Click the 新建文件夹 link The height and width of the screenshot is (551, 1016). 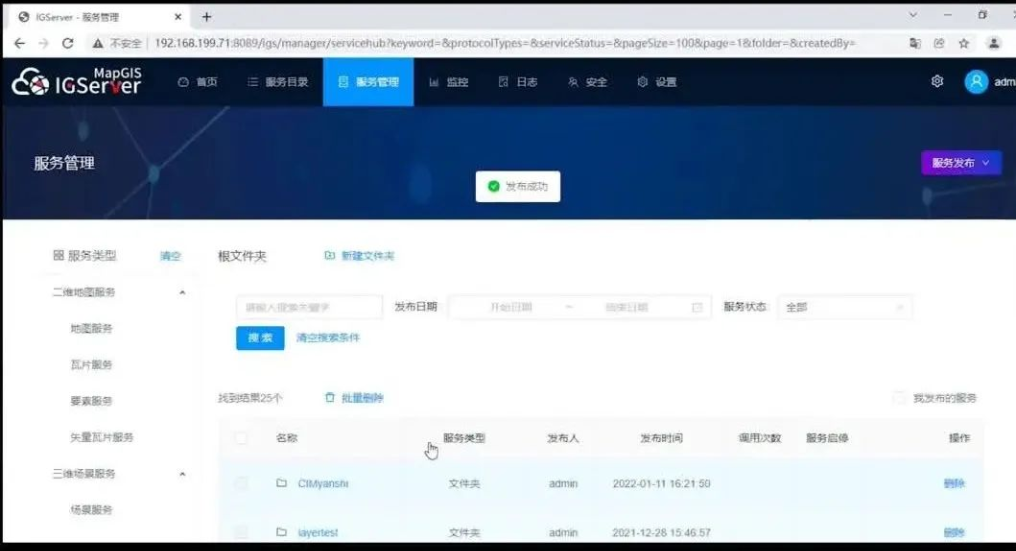(360, 256)
